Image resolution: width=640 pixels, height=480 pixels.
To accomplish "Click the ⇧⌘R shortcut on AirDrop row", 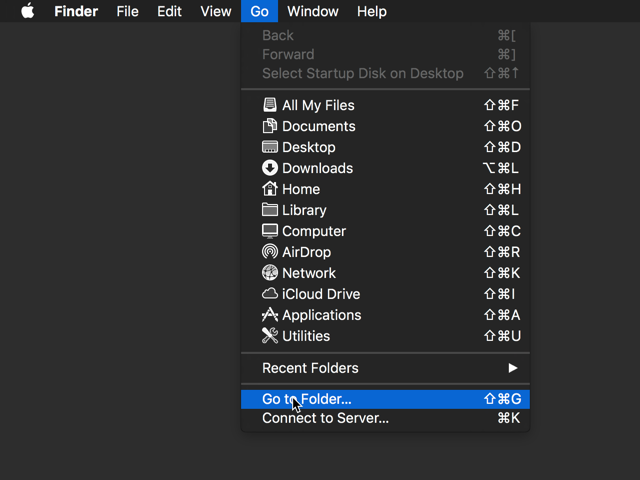I will pos(502,252).
